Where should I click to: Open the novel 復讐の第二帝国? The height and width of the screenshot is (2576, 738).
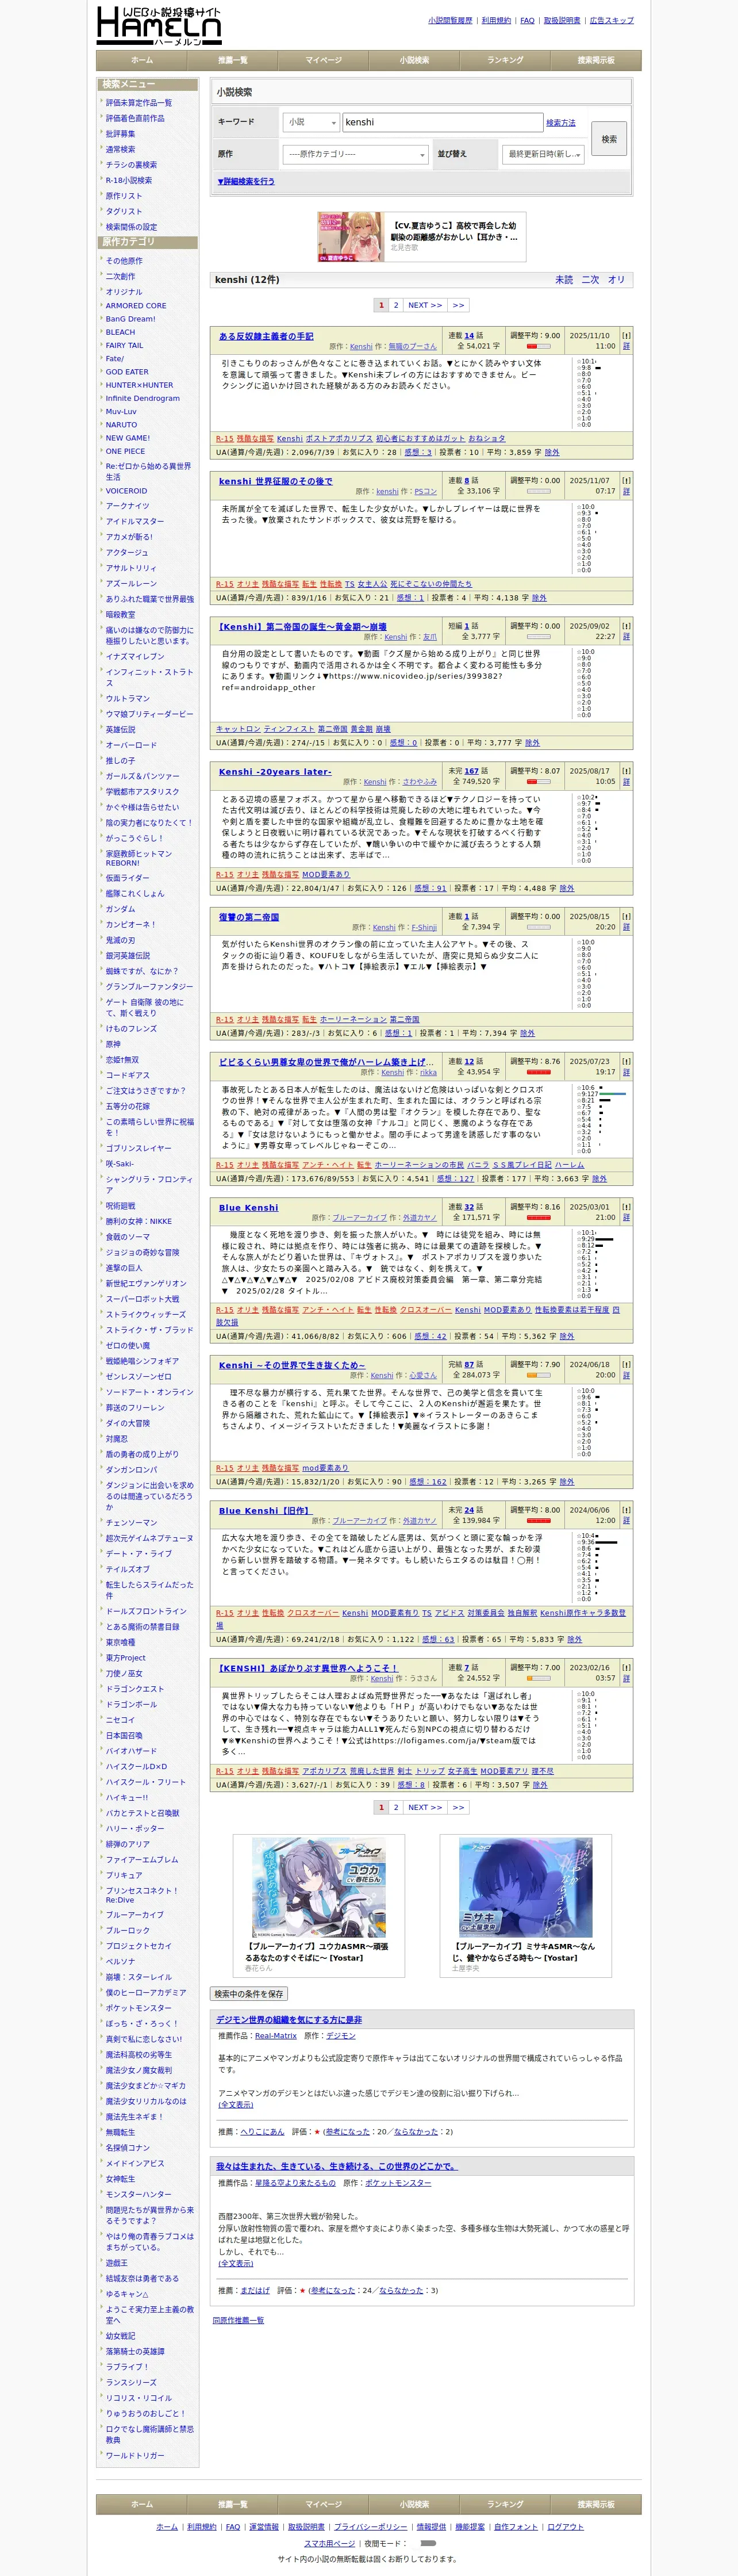coord(249,917)
